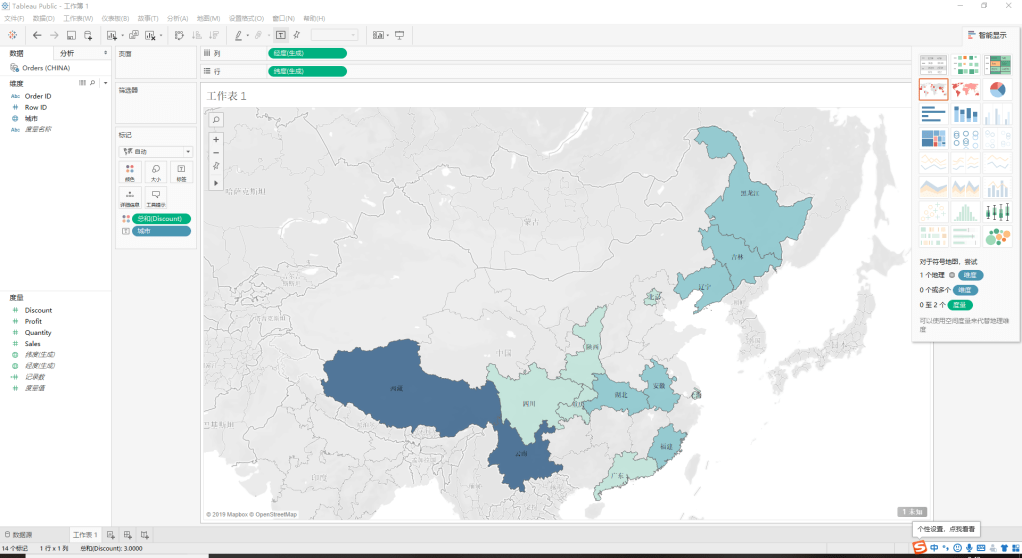Click the save icon in toolbar
This screenshot has height=558, width=1022.
point(71,35)
